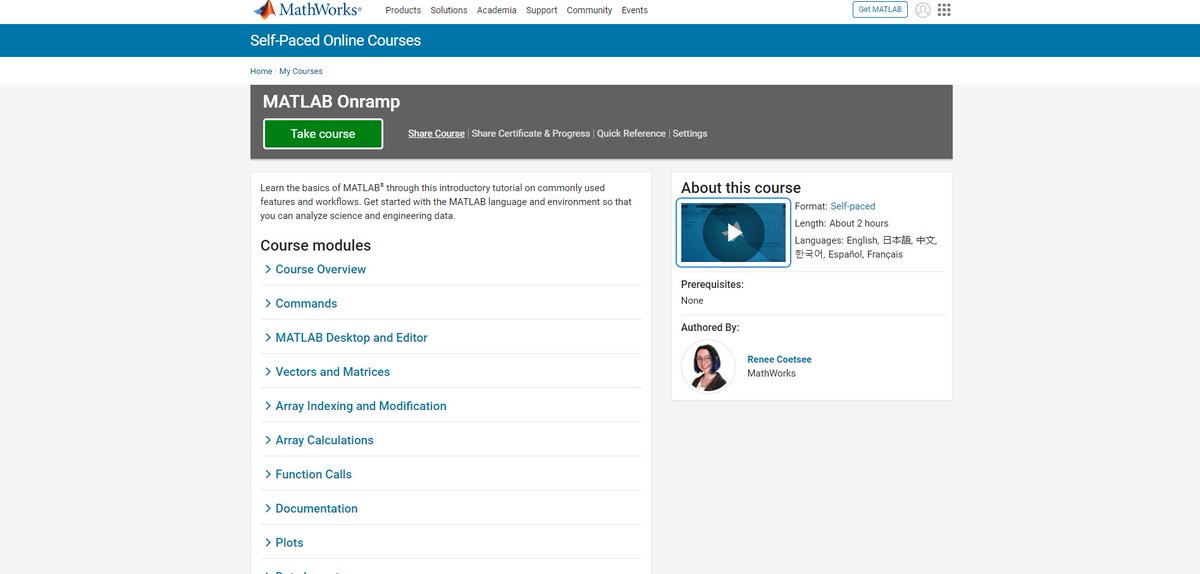The width and height of the screenshot is (1200, 574).
Task: Click the 'Course modules' heading
Action: (x=316, y=245)
